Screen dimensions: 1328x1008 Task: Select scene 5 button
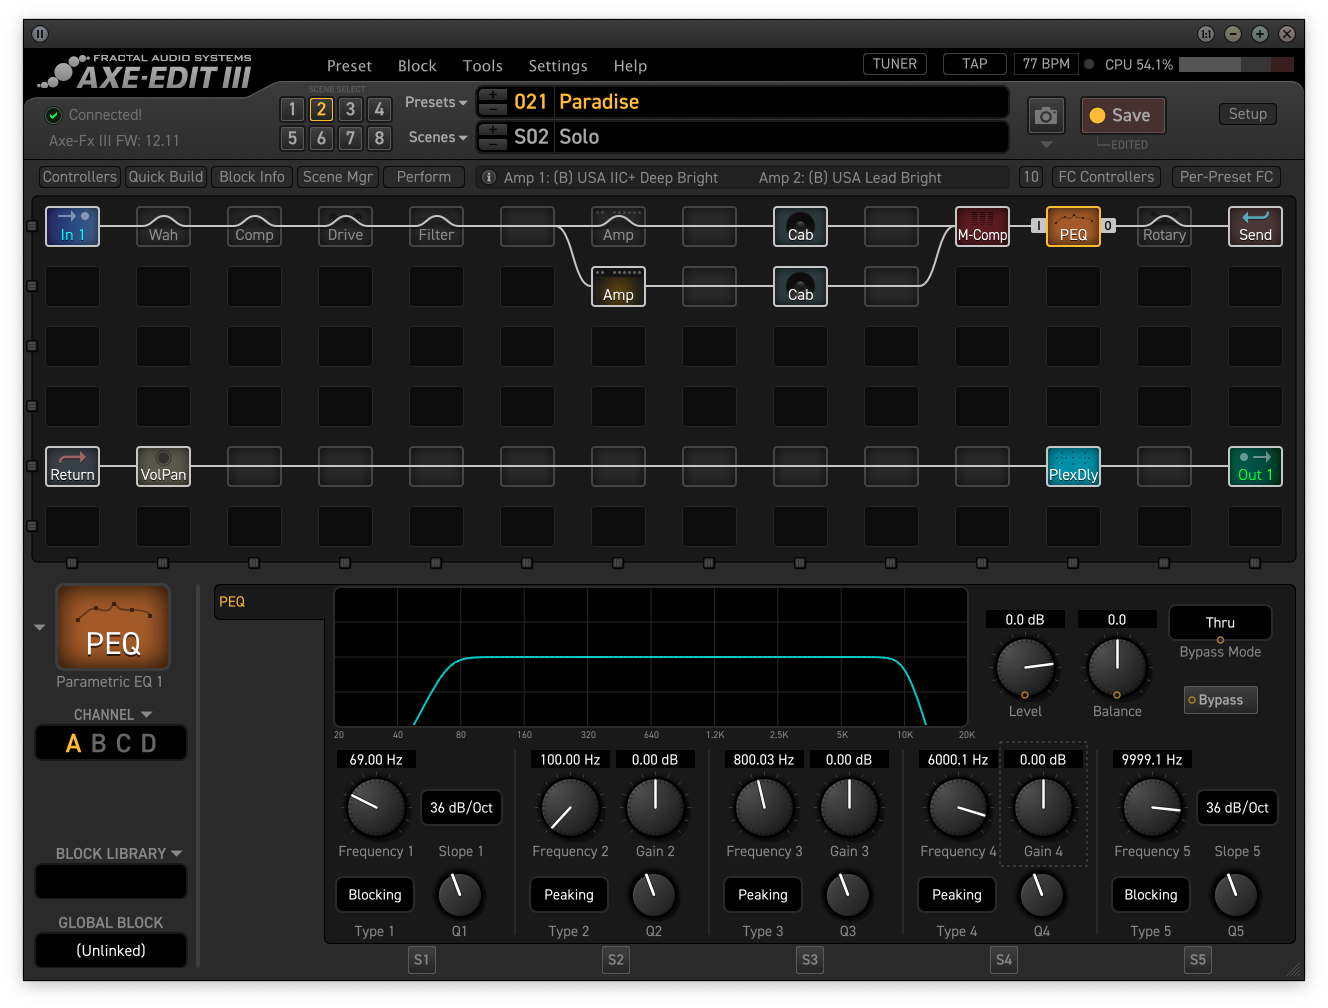click(x=292, y=138)
